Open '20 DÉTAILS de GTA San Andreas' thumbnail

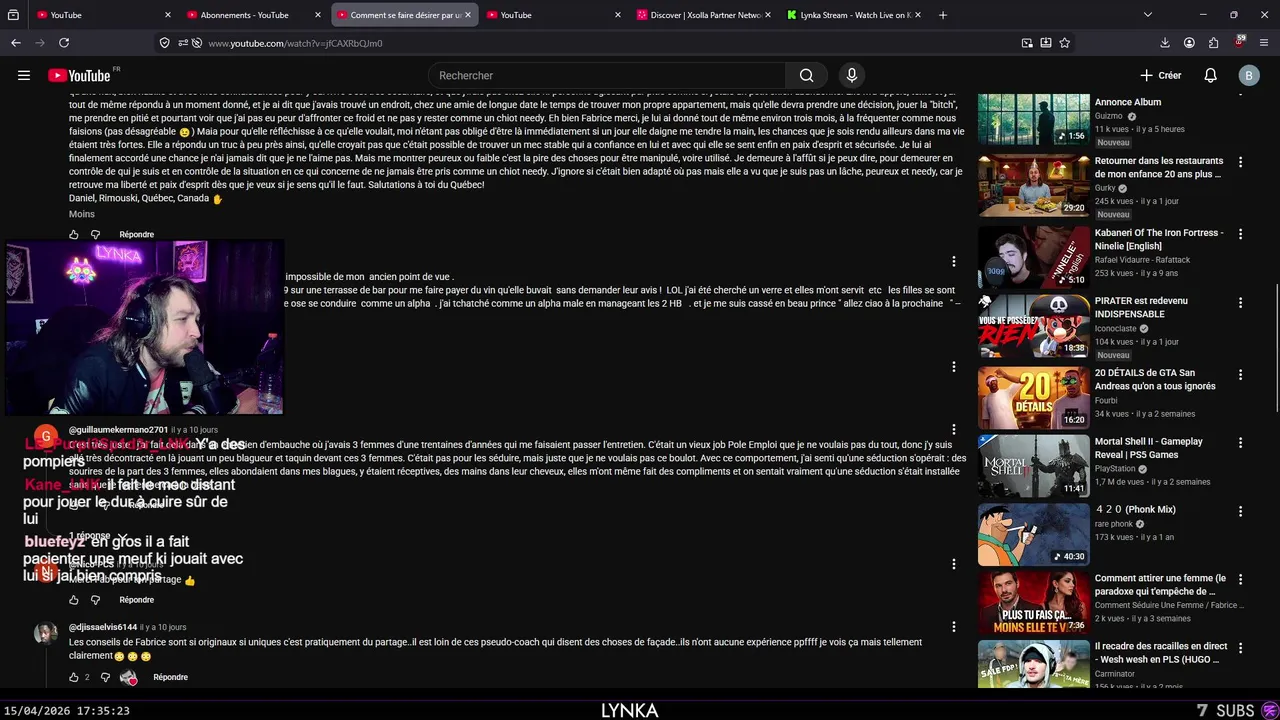click(1033, 397)
